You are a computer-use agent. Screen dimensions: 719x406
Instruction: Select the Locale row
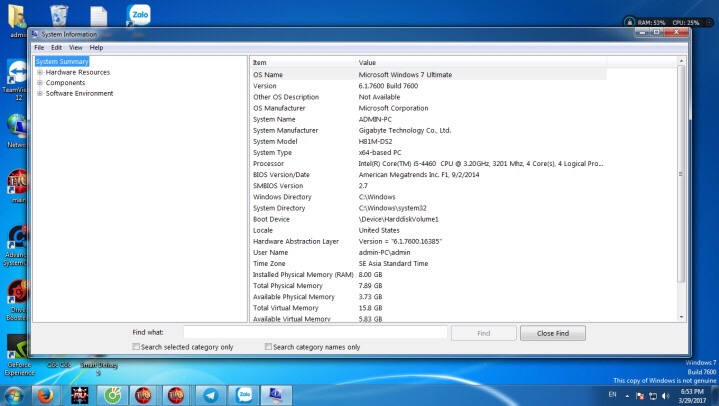coord(428,230)
